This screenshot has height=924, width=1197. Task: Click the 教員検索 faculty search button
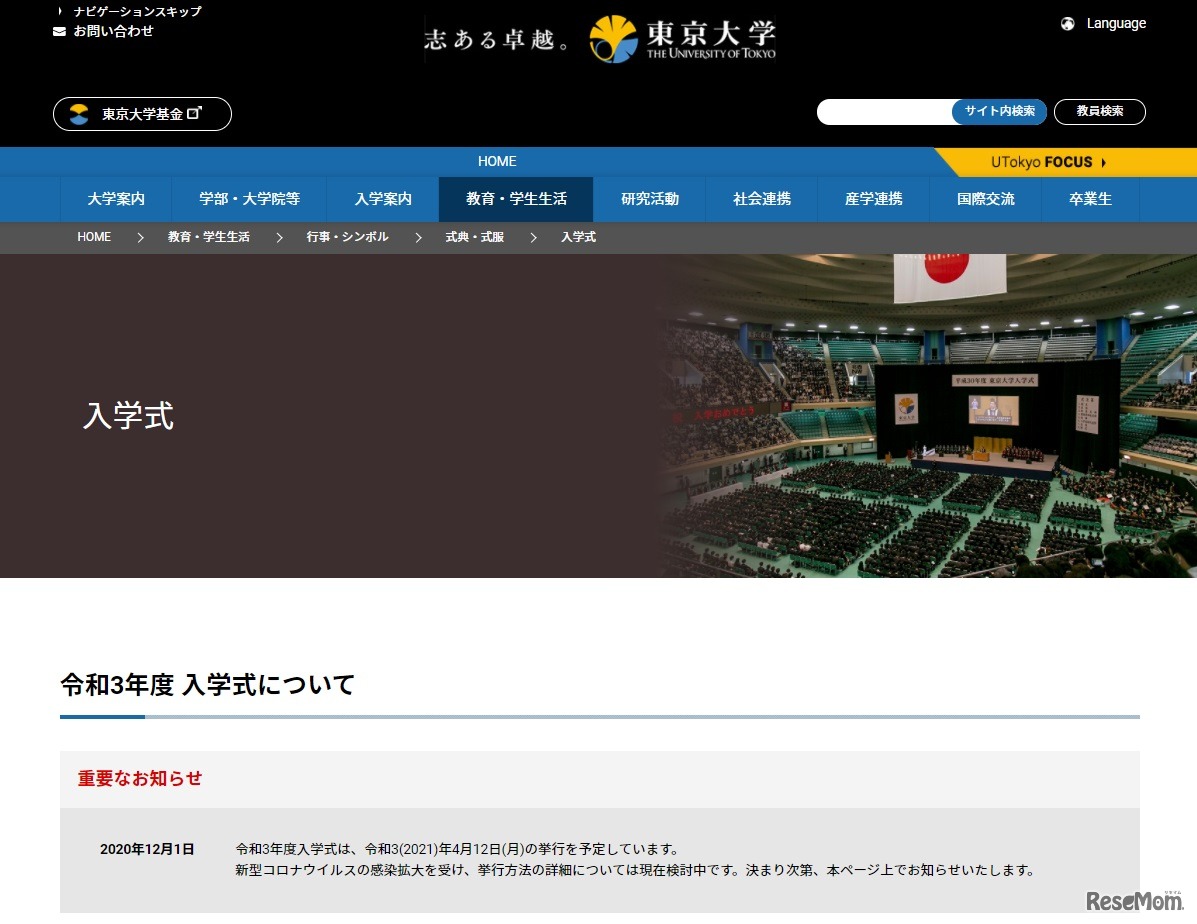point(1099,111)
